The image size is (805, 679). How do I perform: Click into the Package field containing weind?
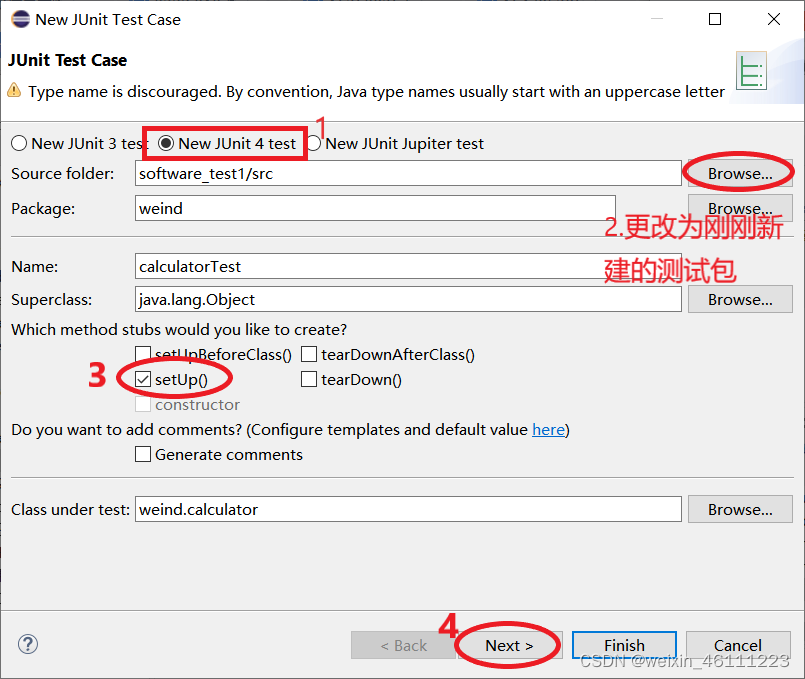[375, 208]
